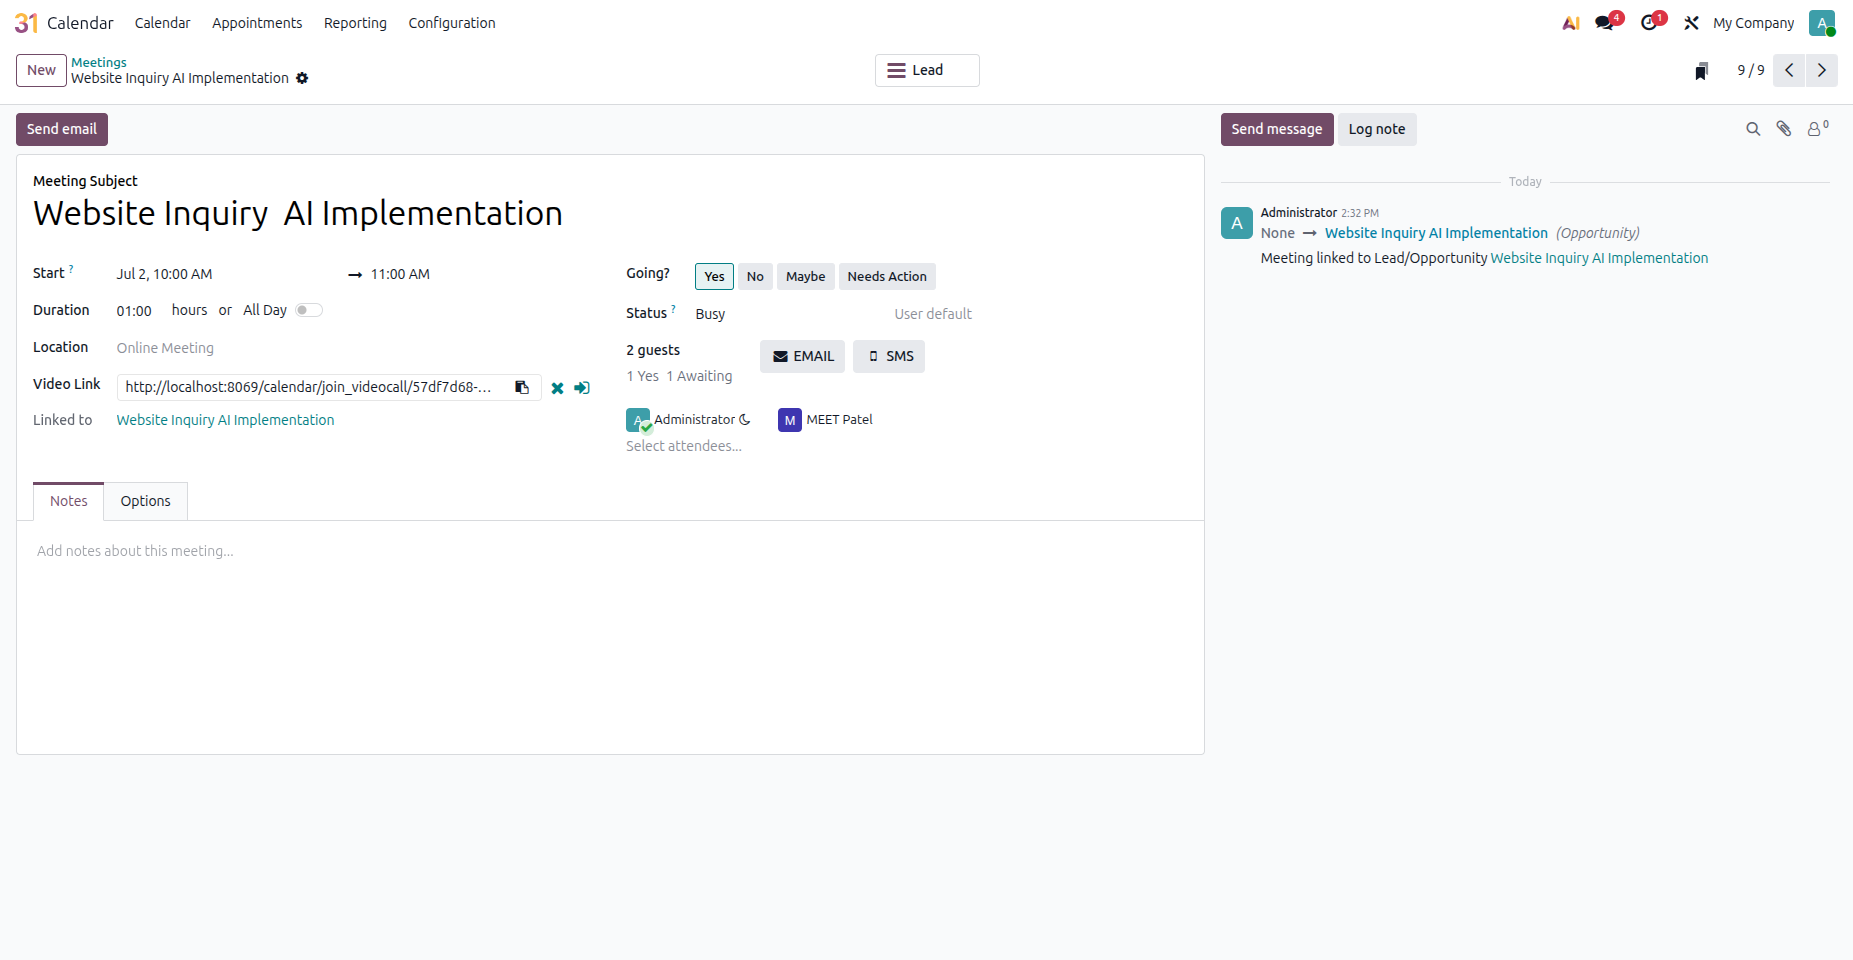1853x960 pixels.
Task: Open the Appointments menu
Action: 257,23
